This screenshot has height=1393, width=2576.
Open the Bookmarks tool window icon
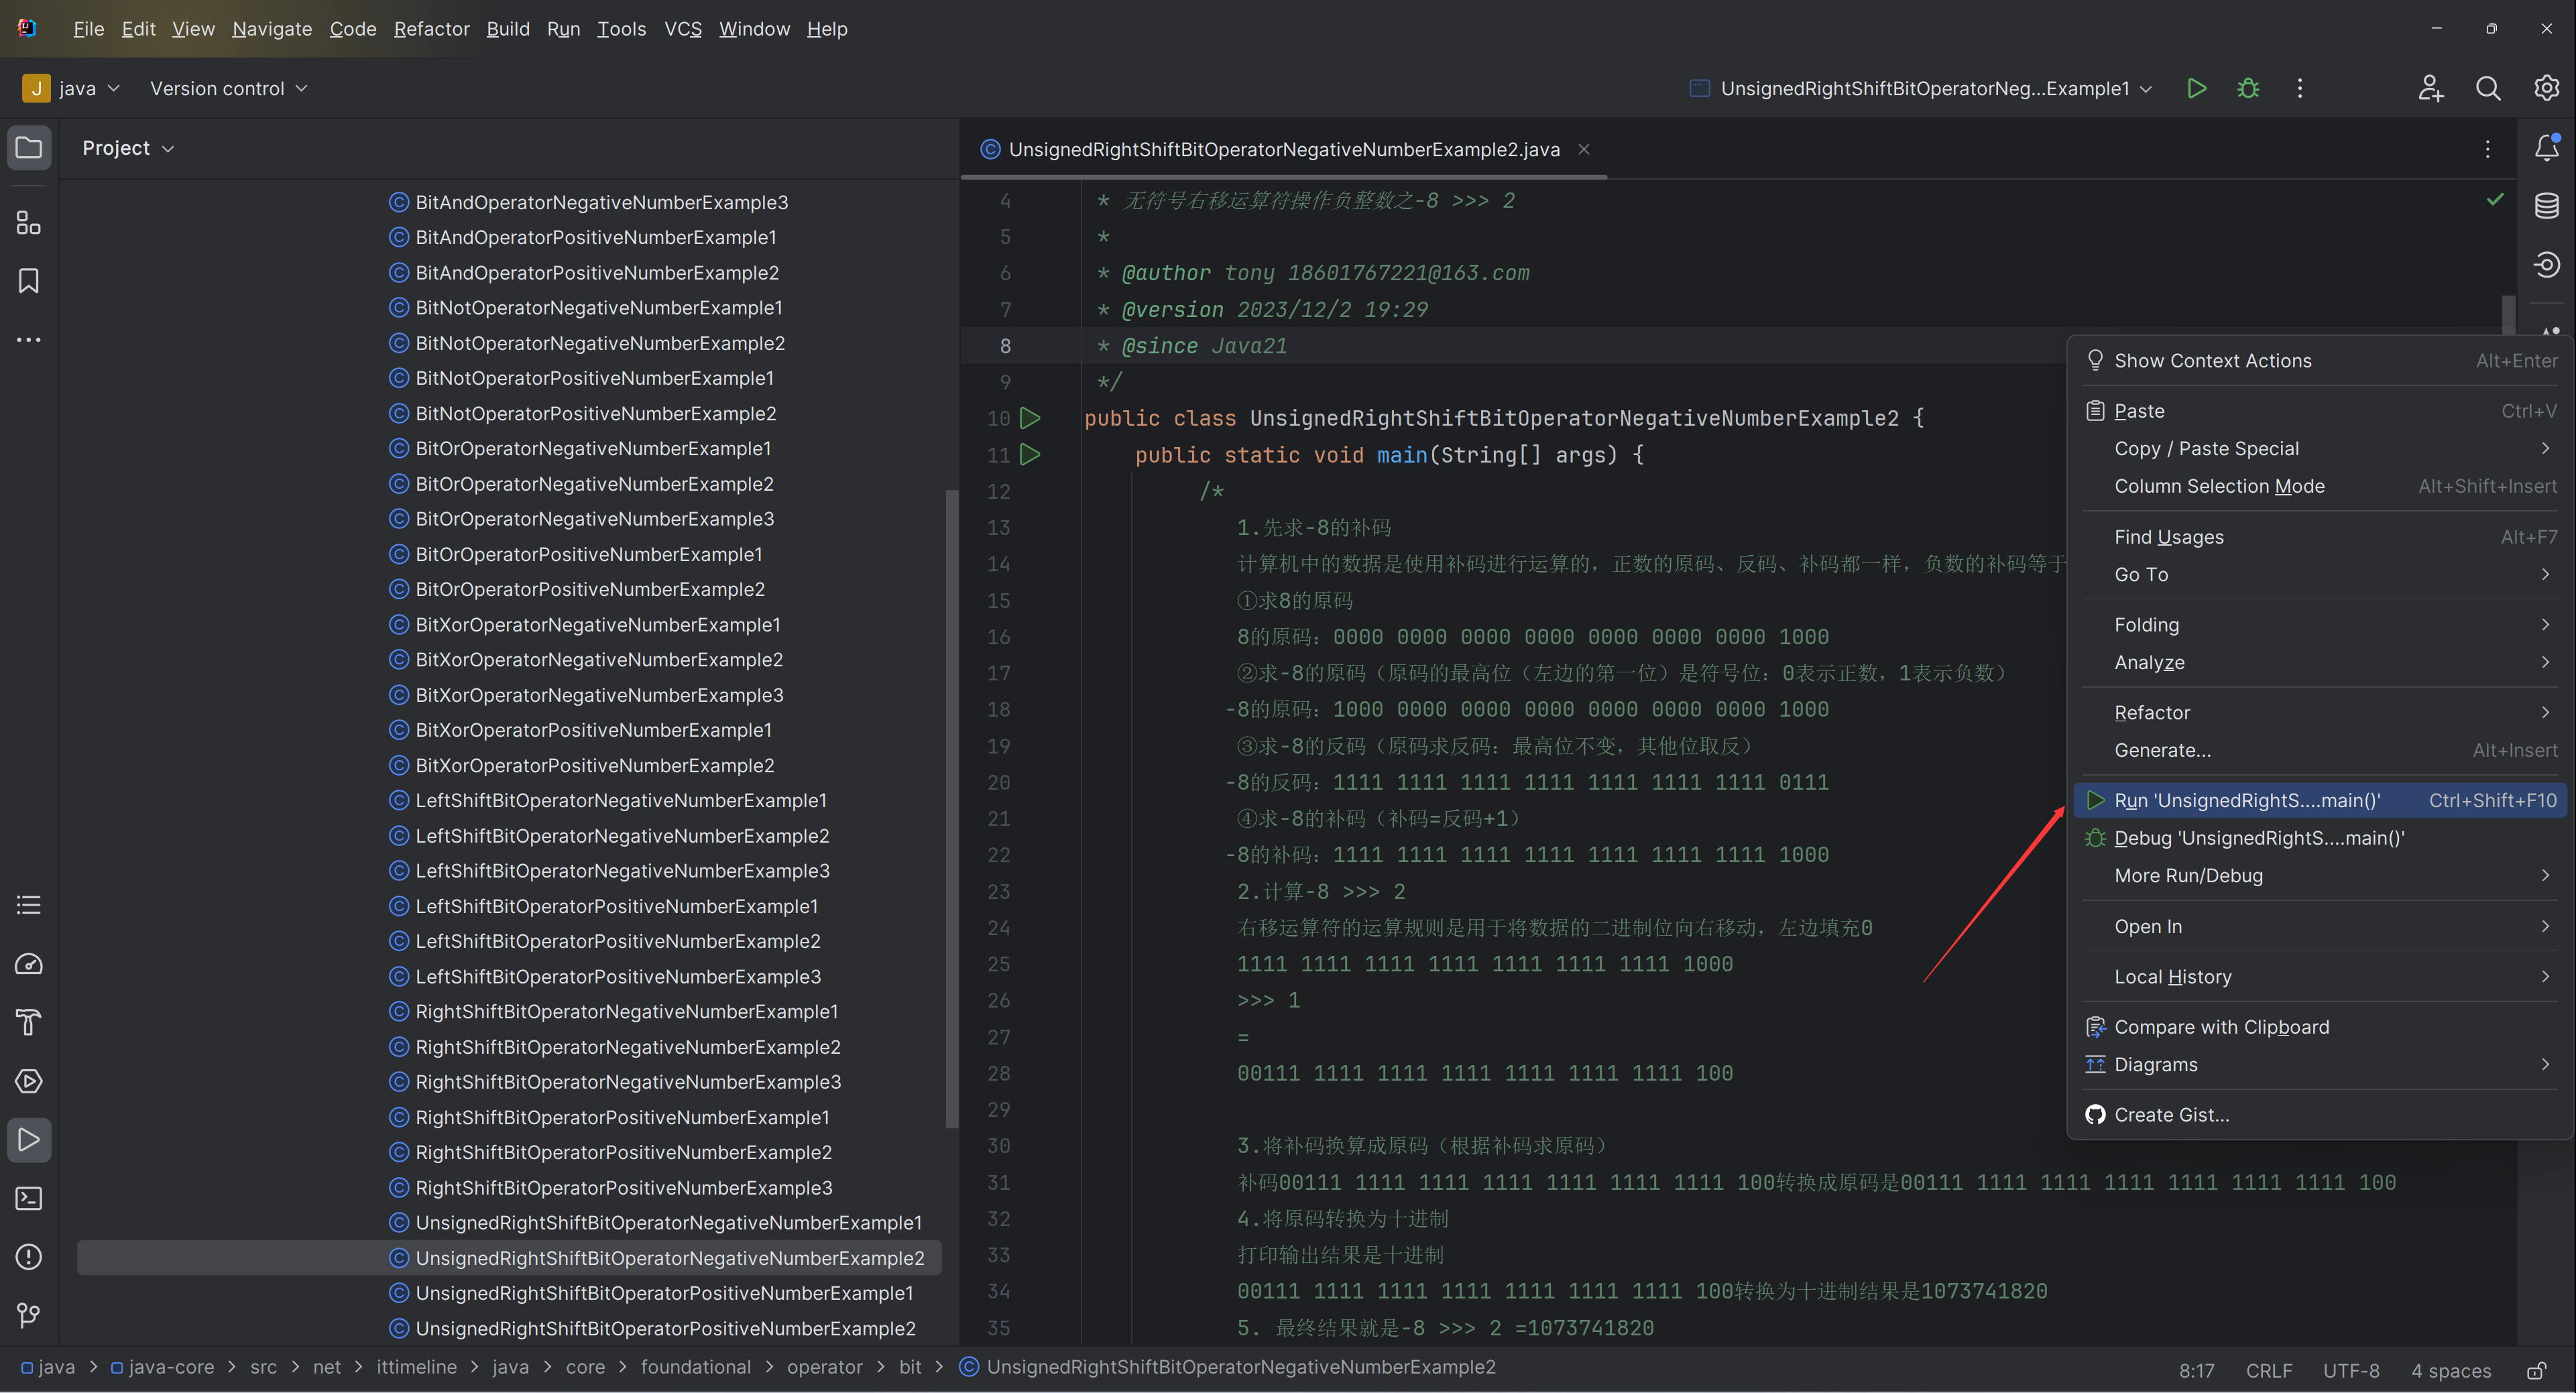(x=29, y=281)
